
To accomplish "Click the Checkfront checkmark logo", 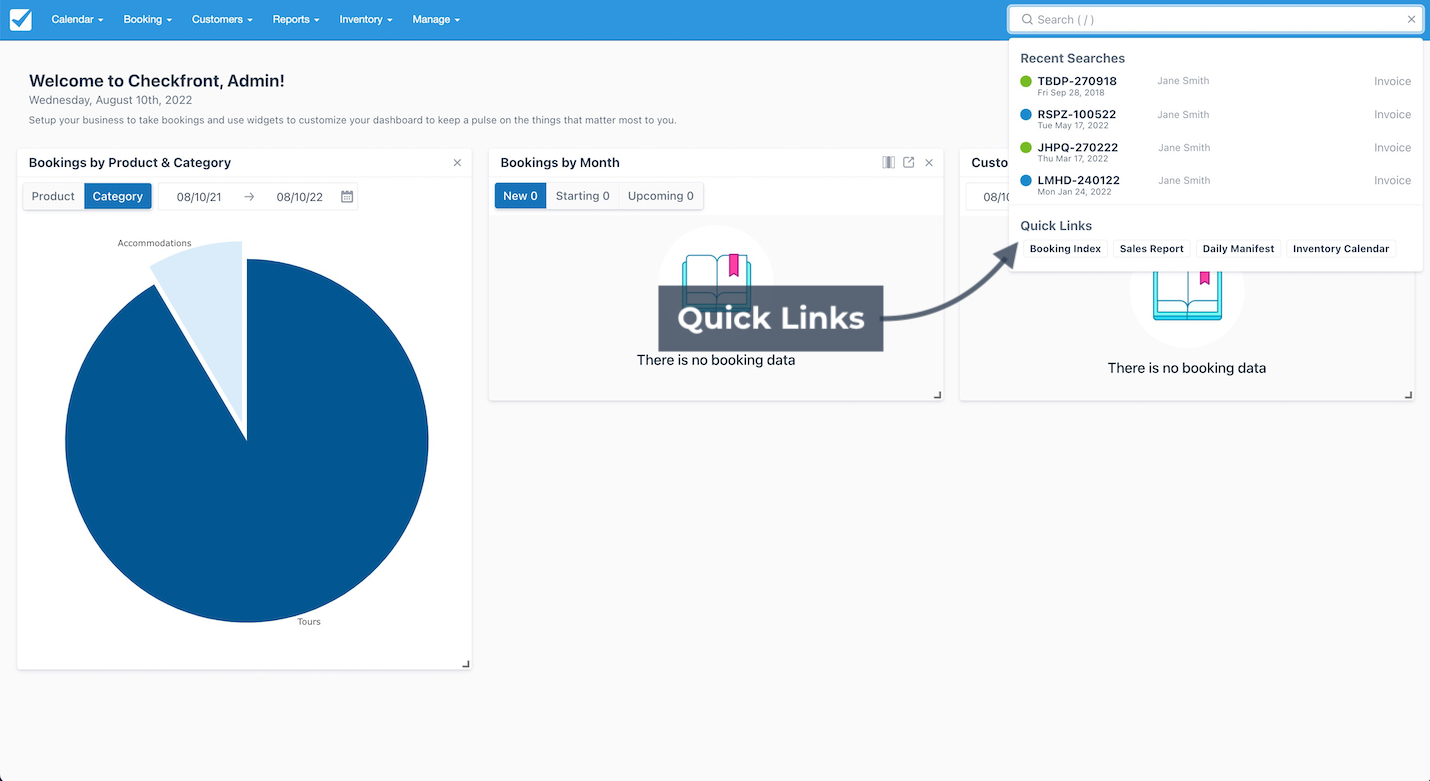I will click(21, 19).
